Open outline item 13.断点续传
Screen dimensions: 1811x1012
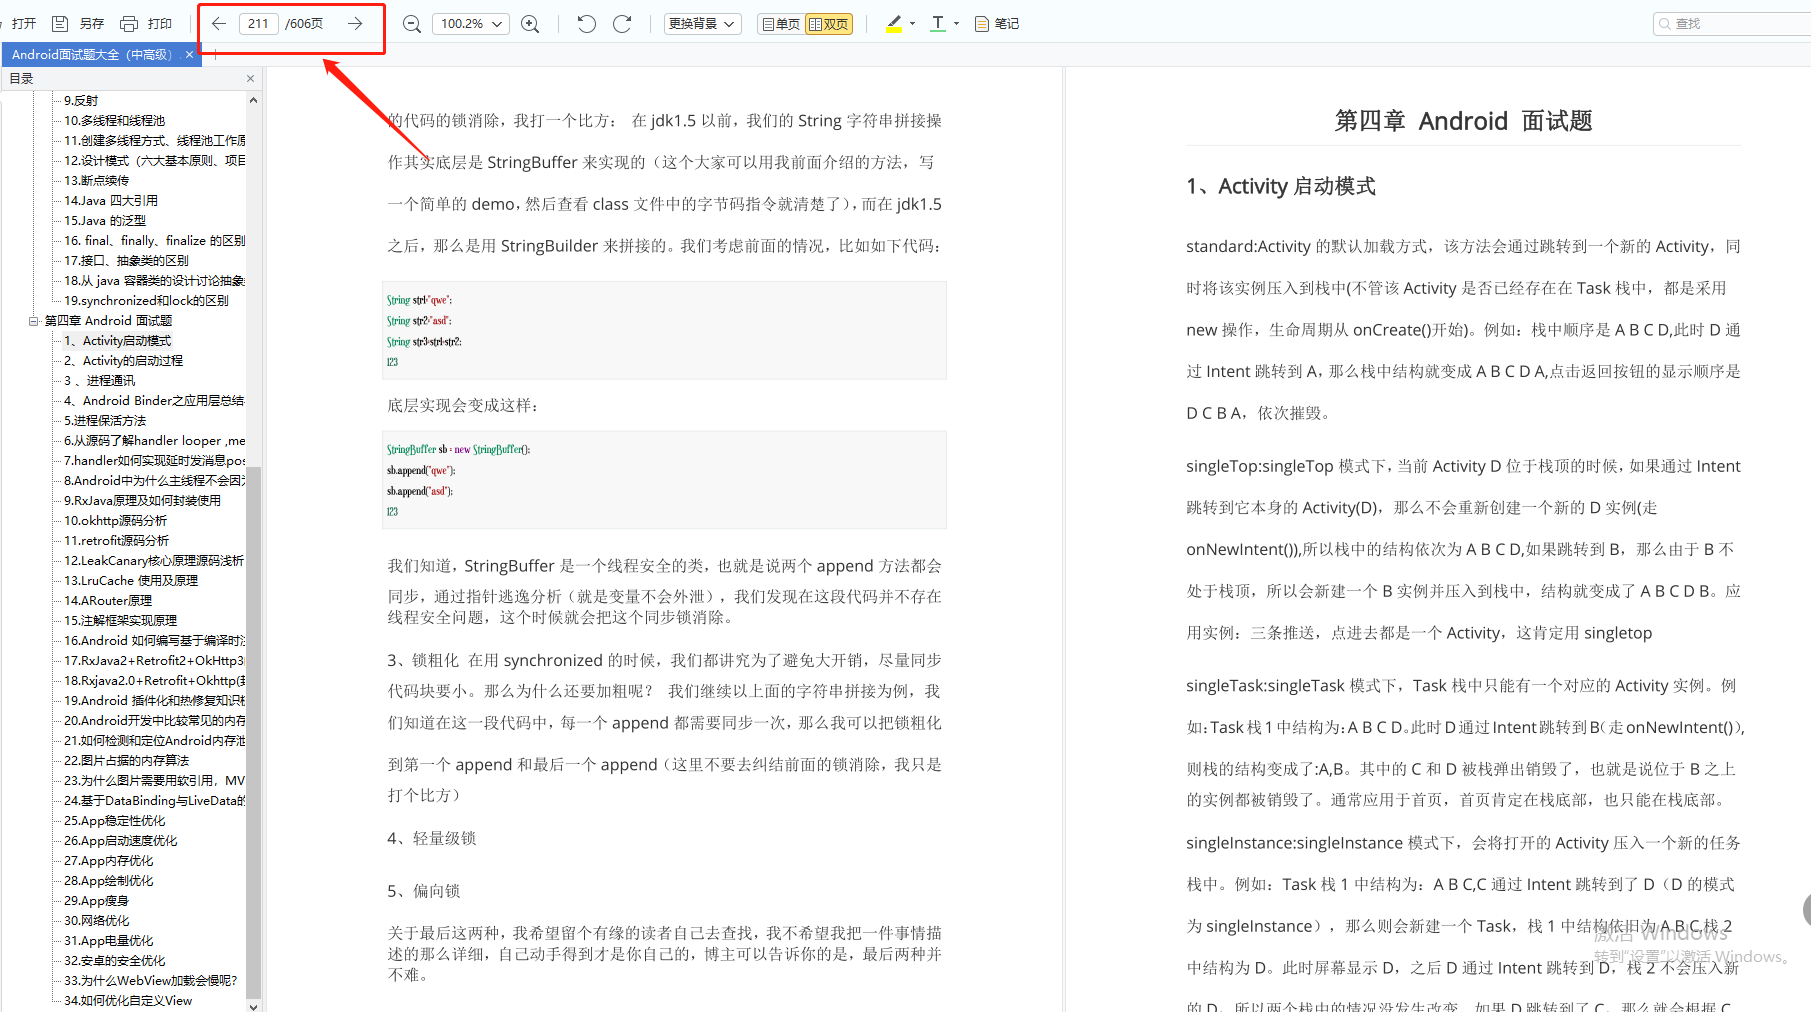coord(96,180)
